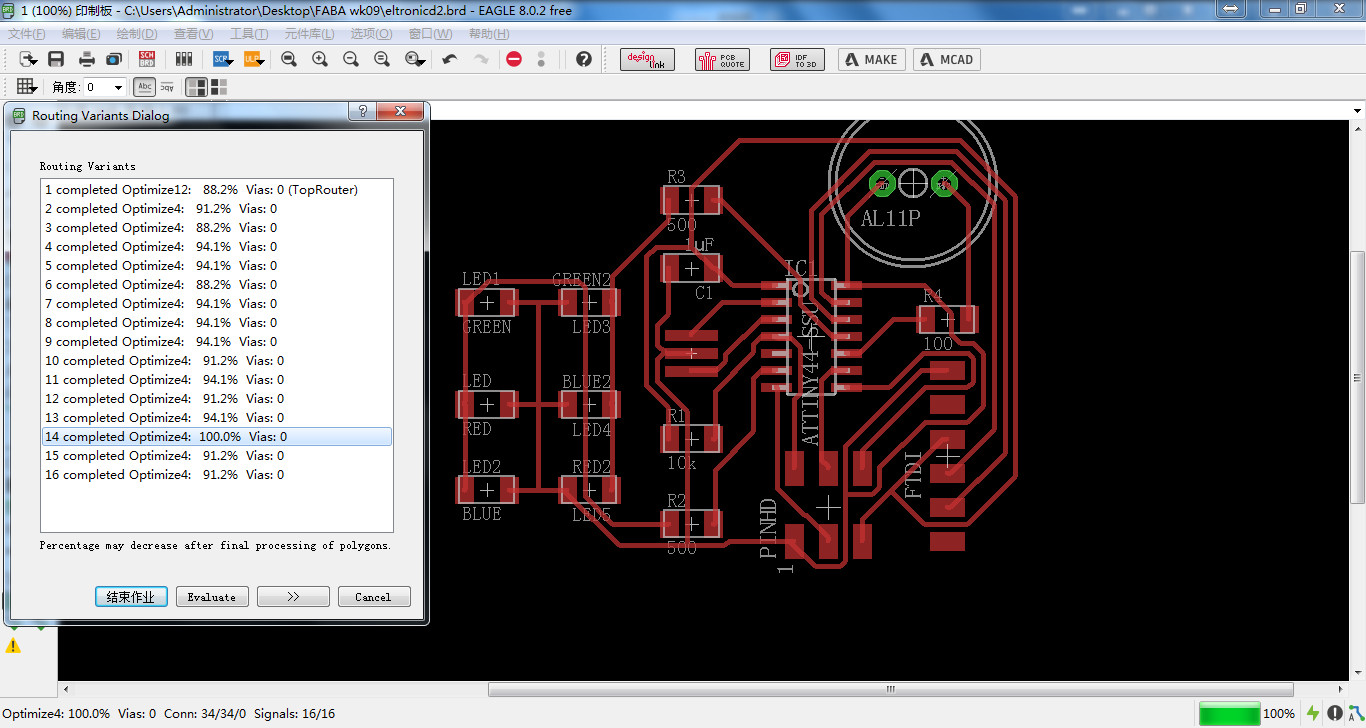Toggle mirrored text orientation button

click(x=166, y=87)
